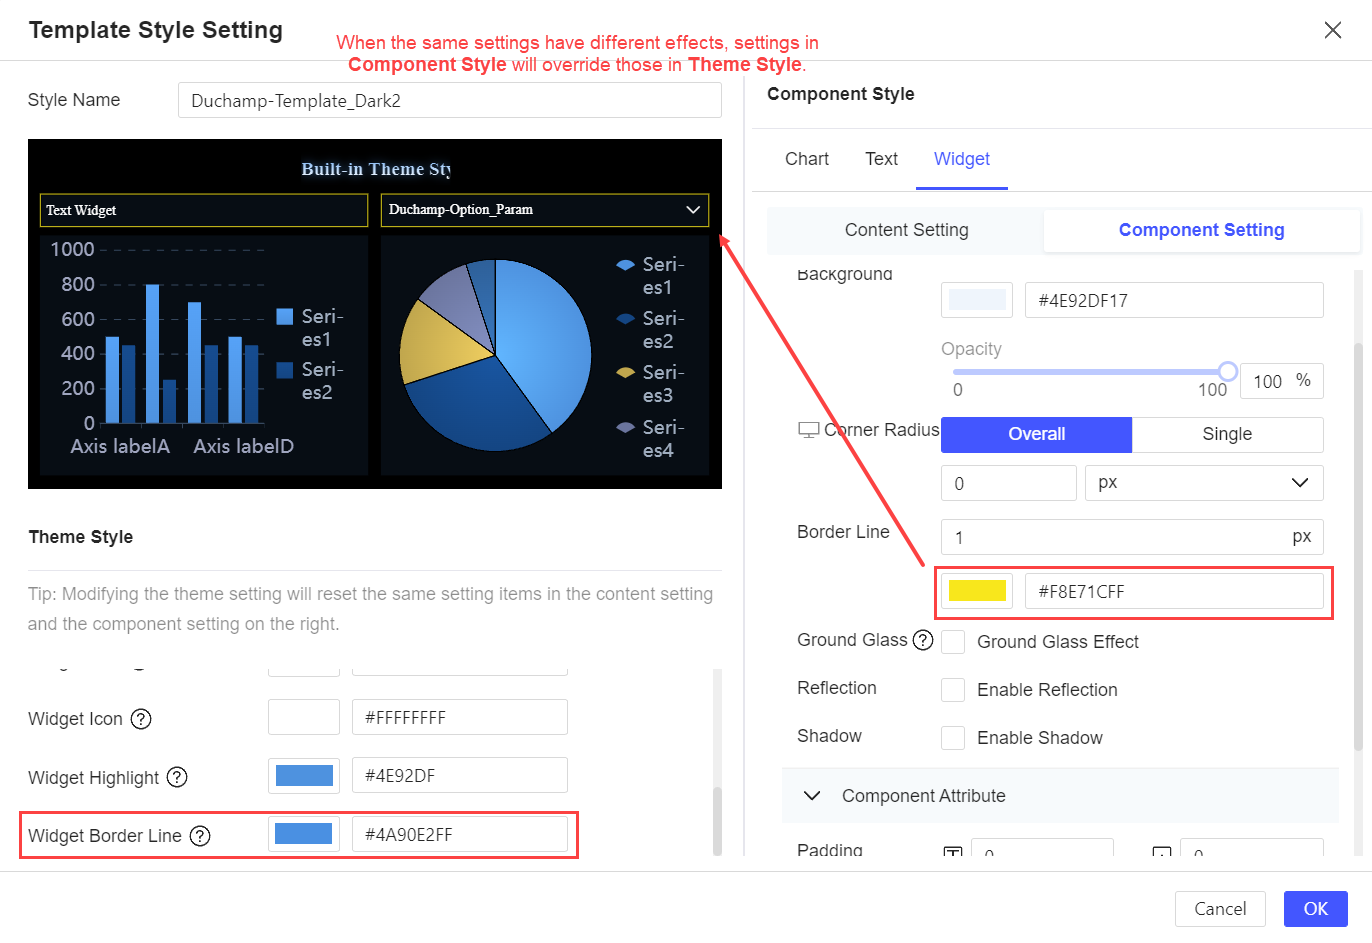This screenshot has width=1372, height=943.
Task: Click the Theme Style panel scrollbar
Action: click(717, 820)
